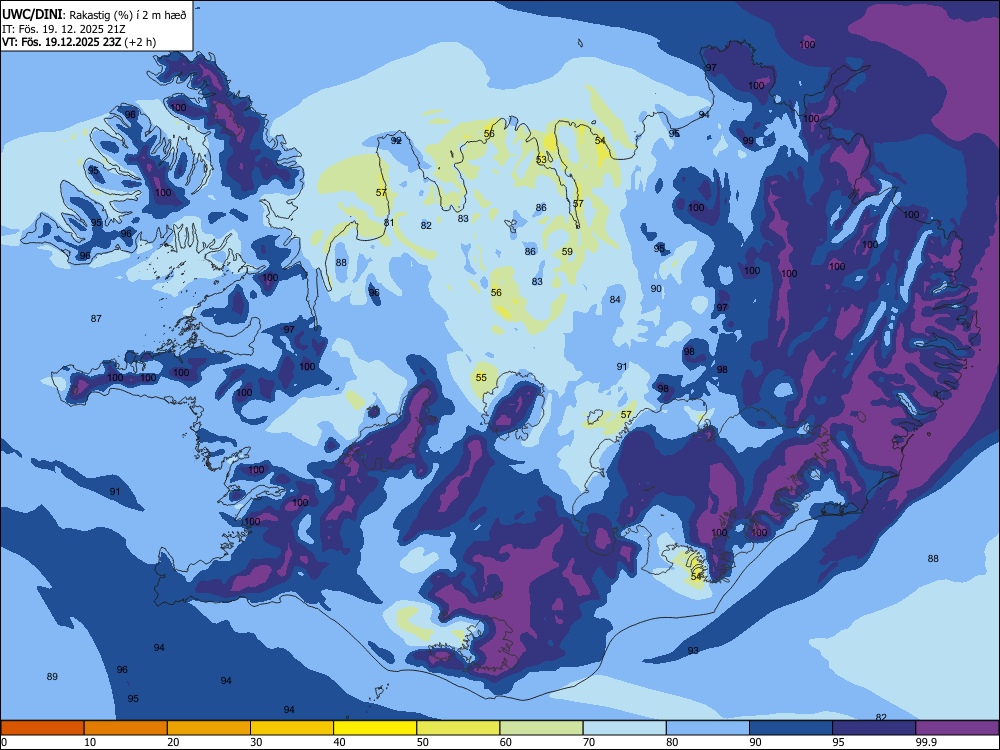The height and width of the screenshot is (750, 1000).
Task: Click the 'IT: Fös. 19. 12. 2025 21Z' line
Action: point(64,29)
